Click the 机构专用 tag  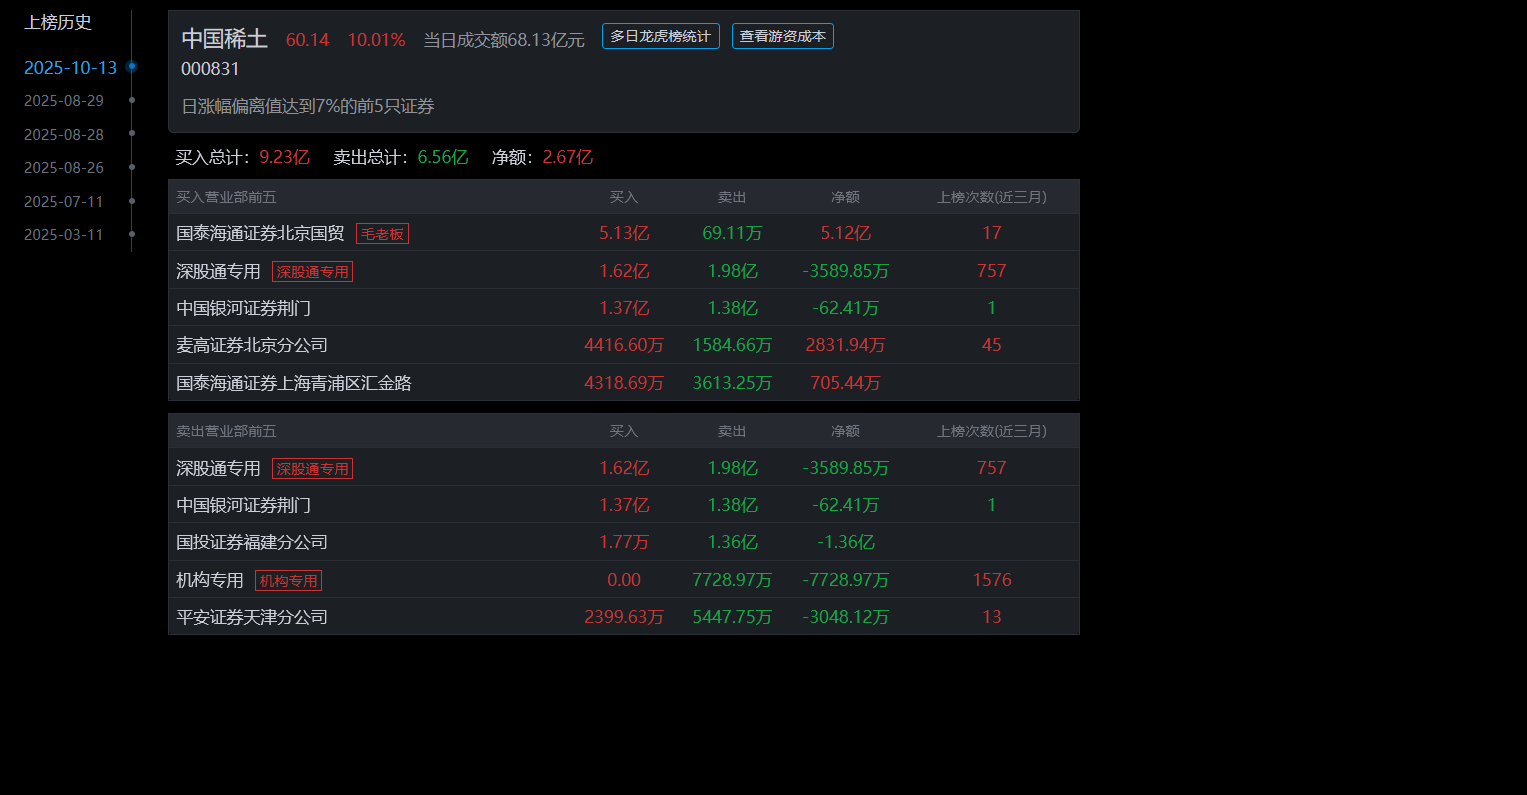coord(288,580)
